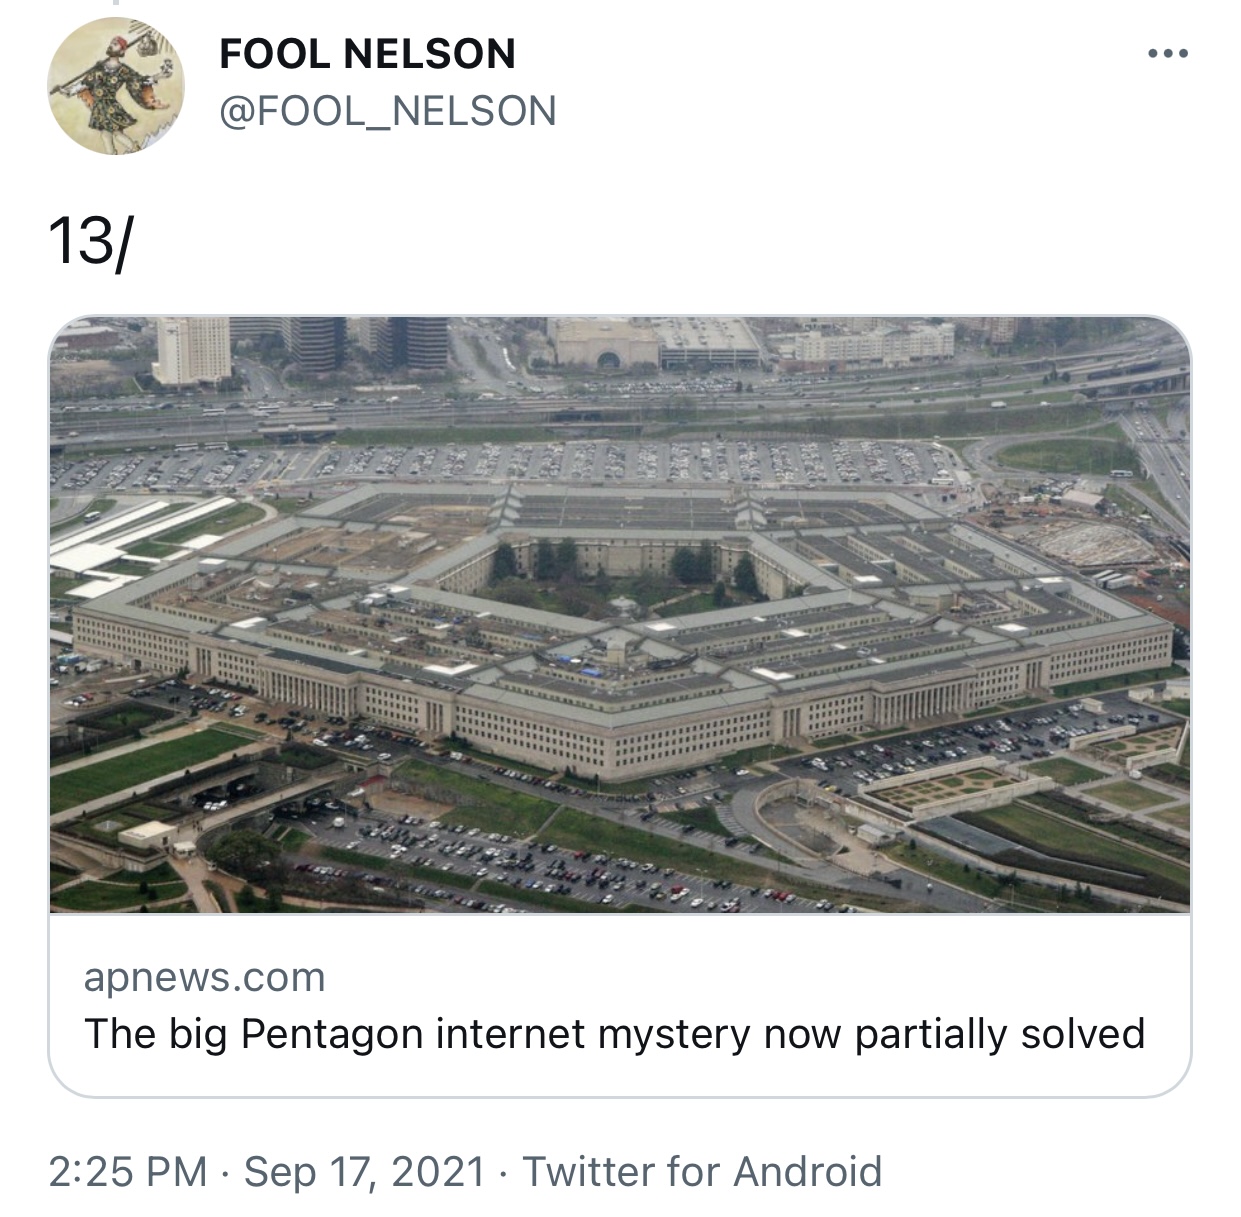Click the 2:25 PM timestamp
Image resolution: width=1241 pixels, height=1217 pixels.
click(x=127, y=1171)
